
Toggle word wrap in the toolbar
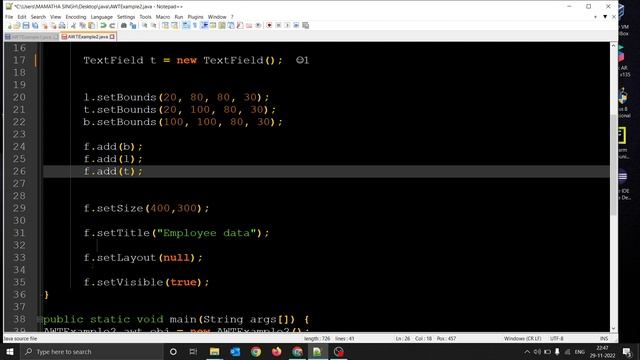(x=186, y=25)
